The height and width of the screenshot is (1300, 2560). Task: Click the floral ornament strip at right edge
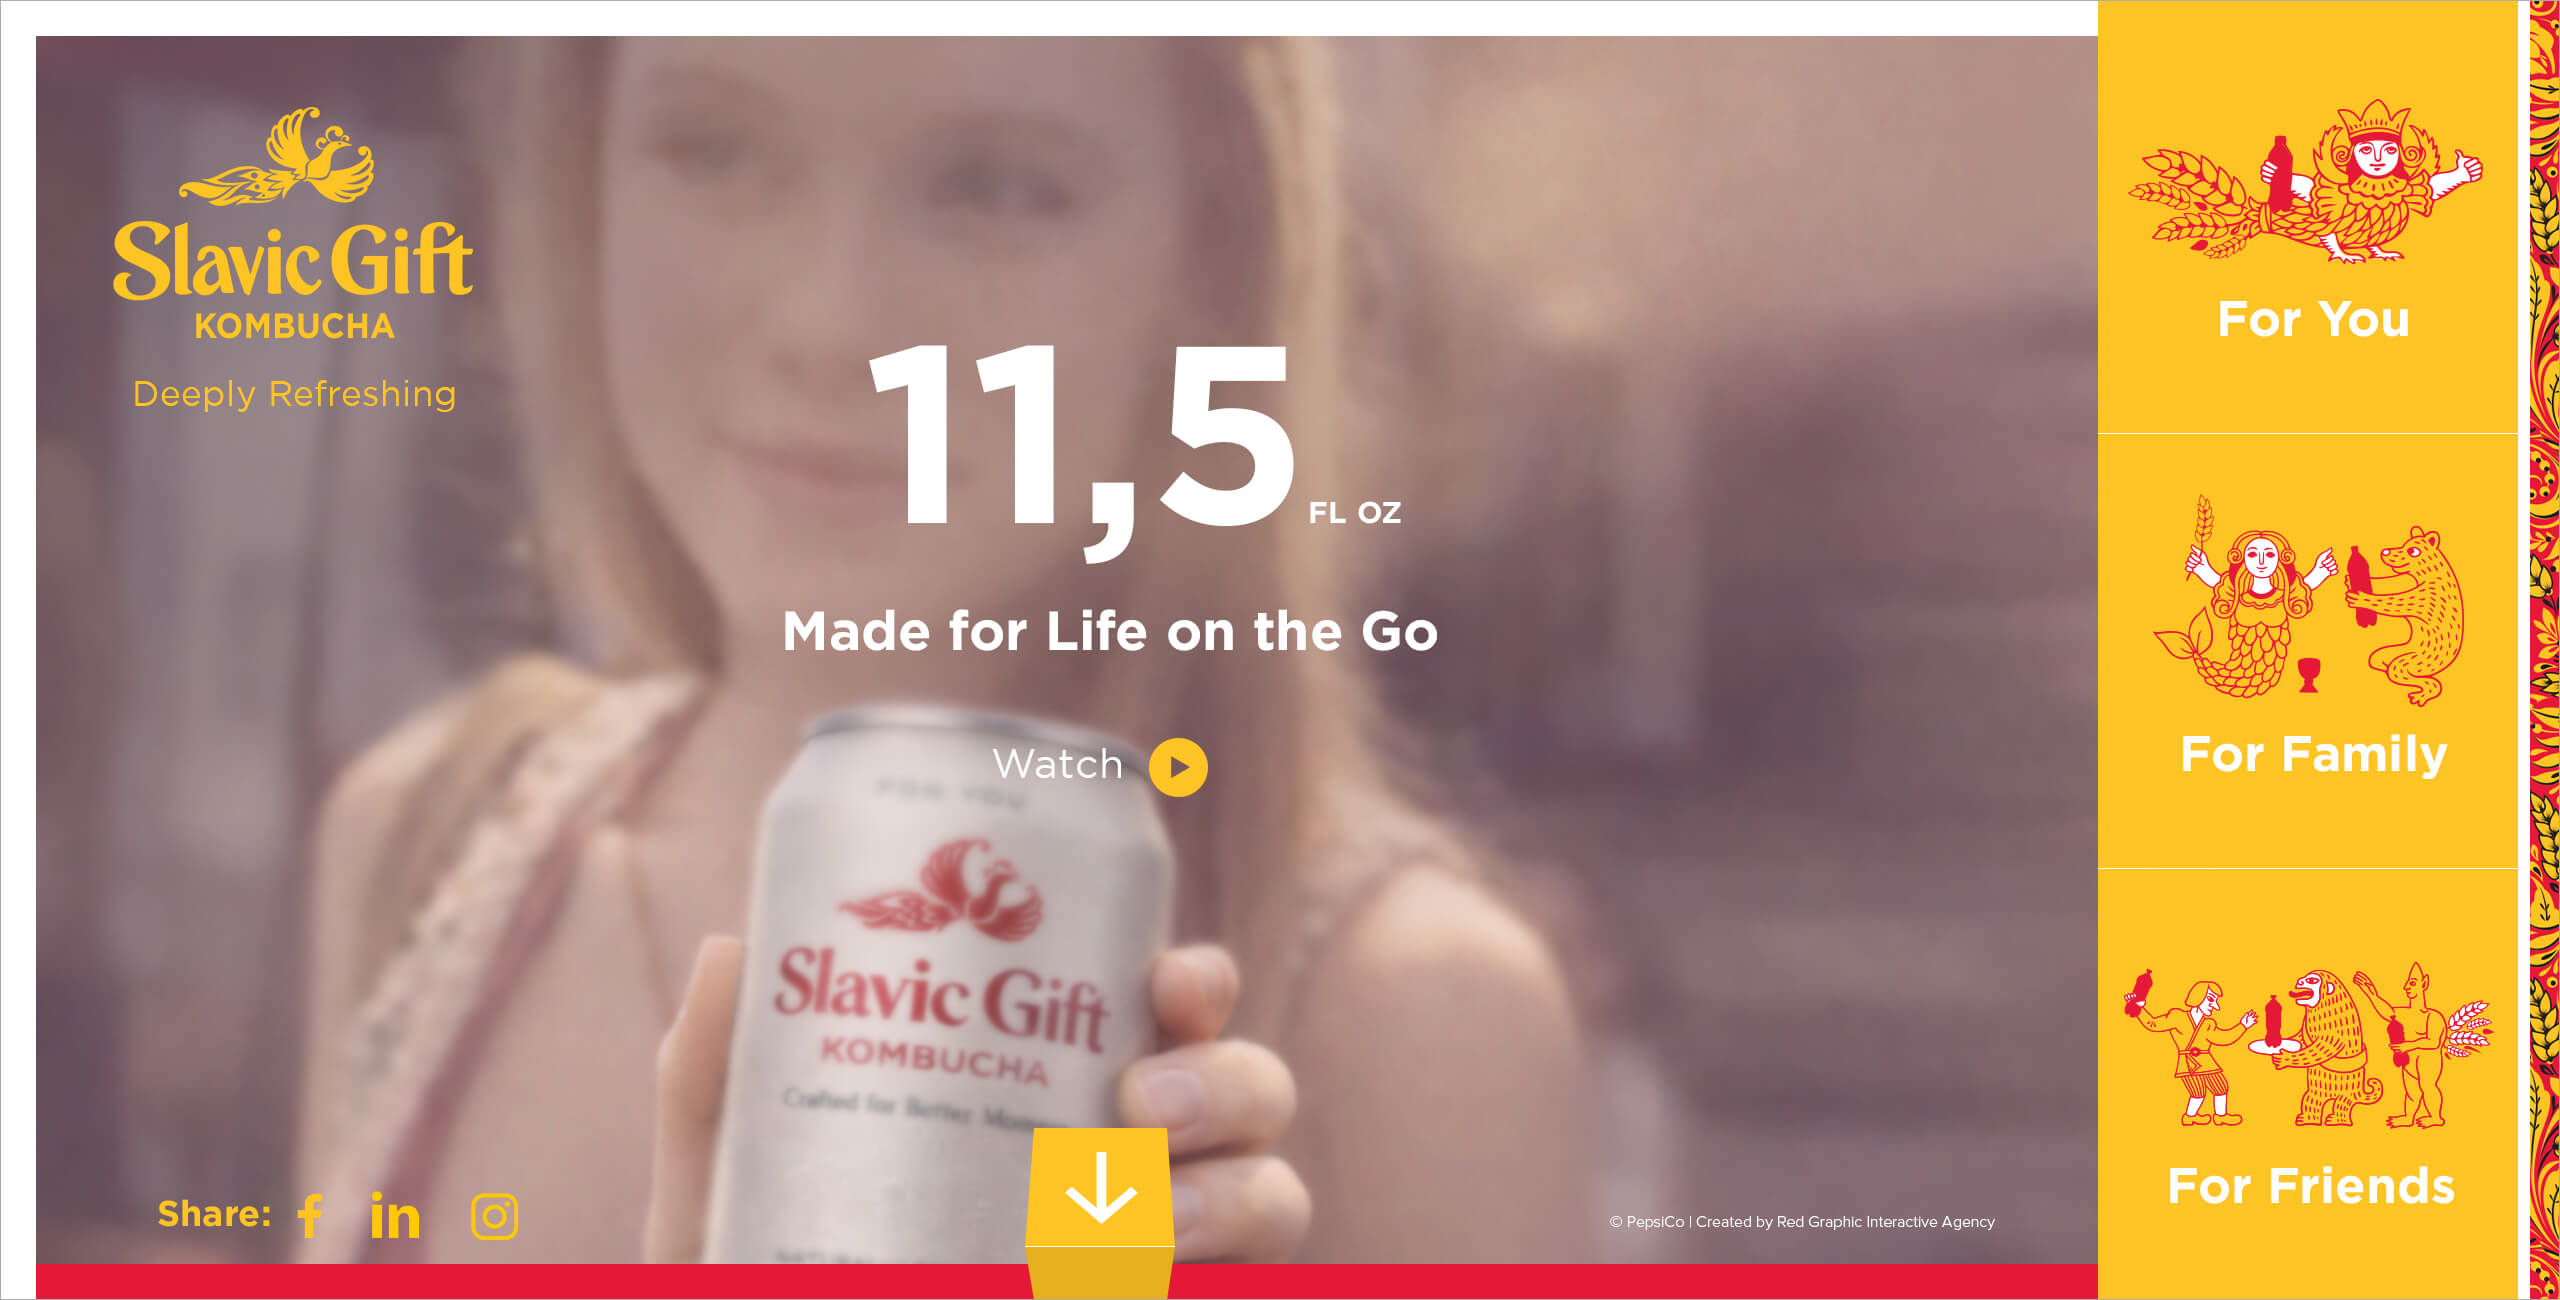(2544, 650)
